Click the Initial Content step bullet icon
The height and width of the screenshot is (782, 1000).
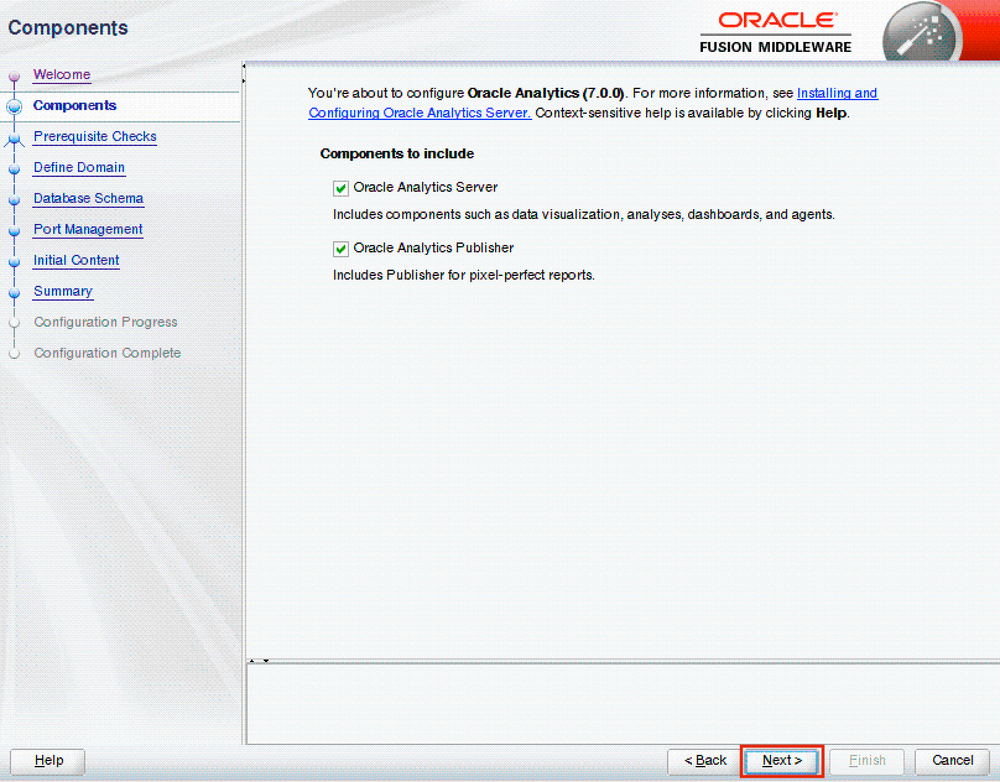click(14, 262)
